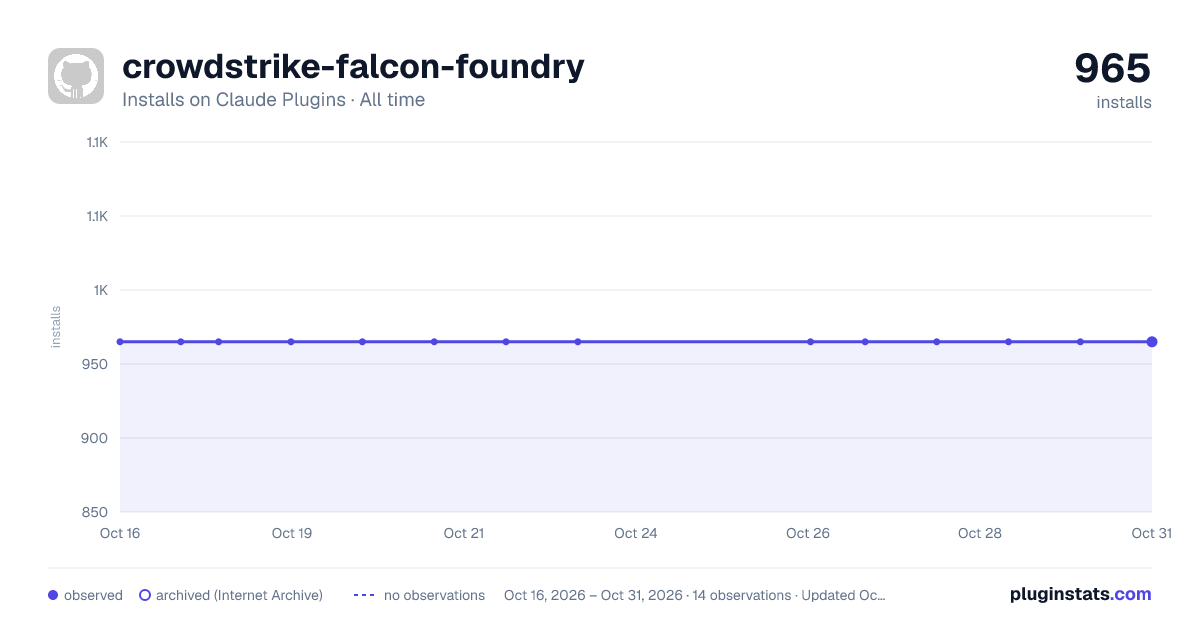Click the crowdstrike-falcon-foundry title
Screen dimensions: 1200x630
[x=353, y=67]
